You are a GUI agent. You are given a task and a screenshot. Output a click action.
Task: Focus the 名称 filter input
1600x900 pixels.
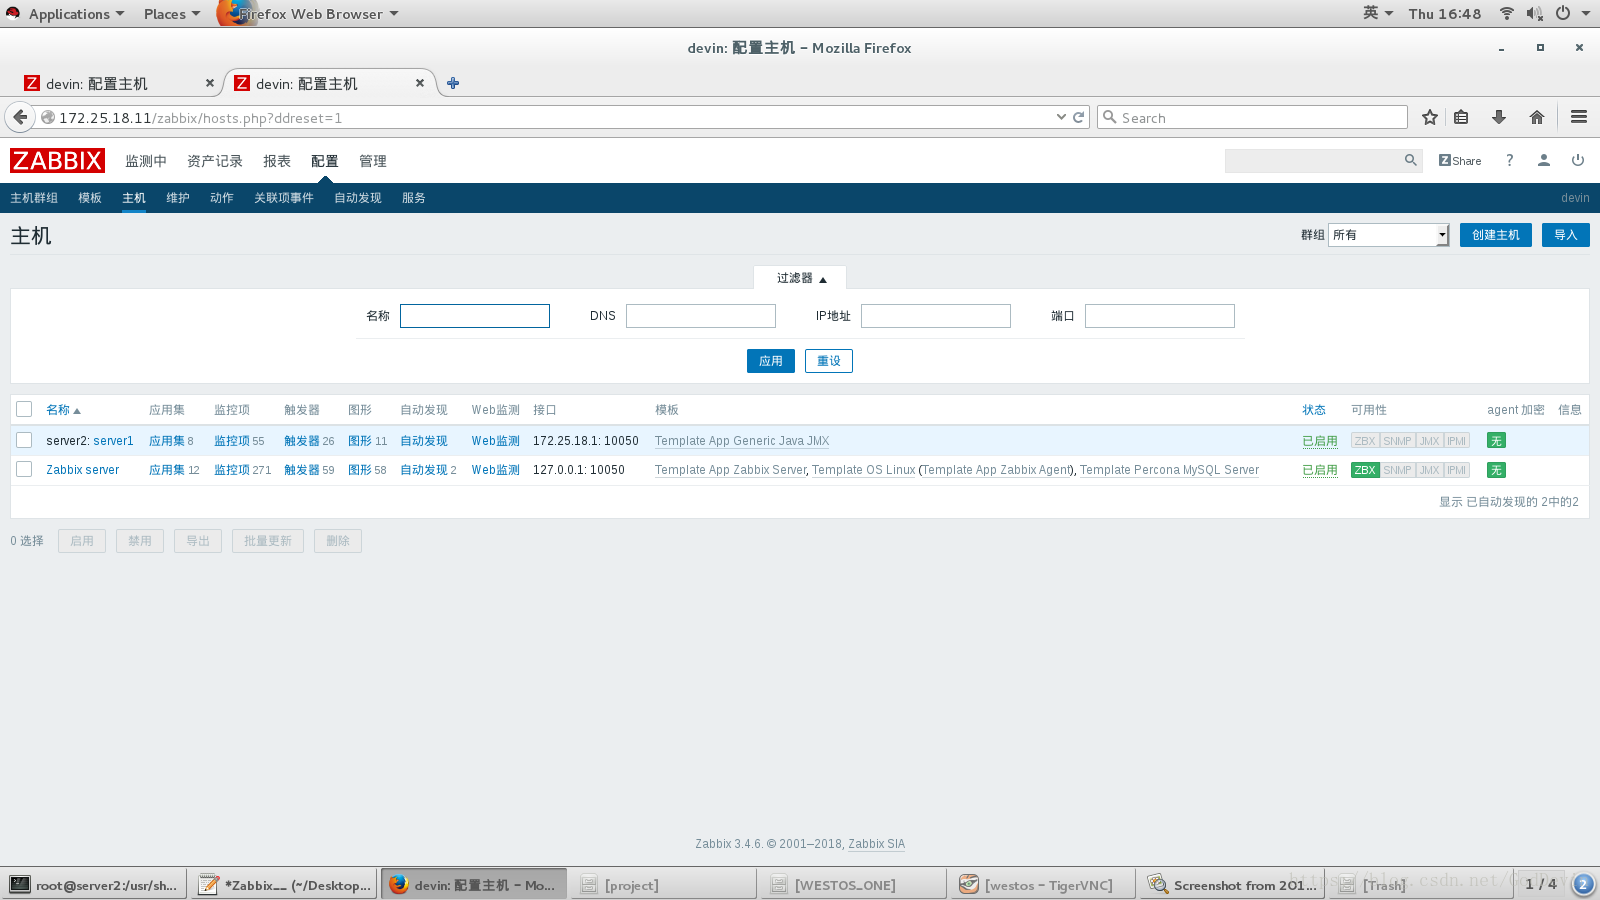pos(475,316)
